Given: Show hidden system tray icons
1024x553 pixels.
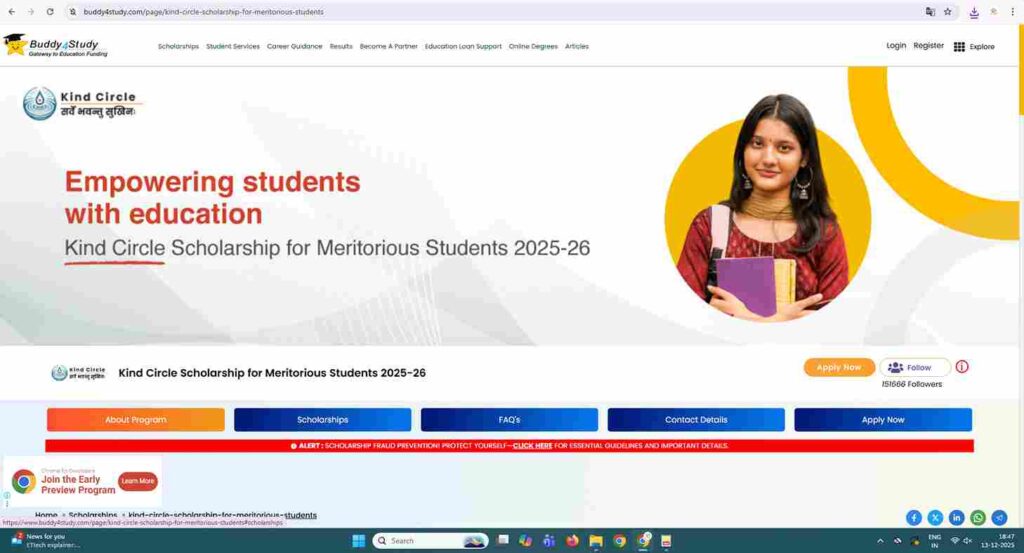Looking at the screenshot, I should pyautogui.click(x=880, y=541).
